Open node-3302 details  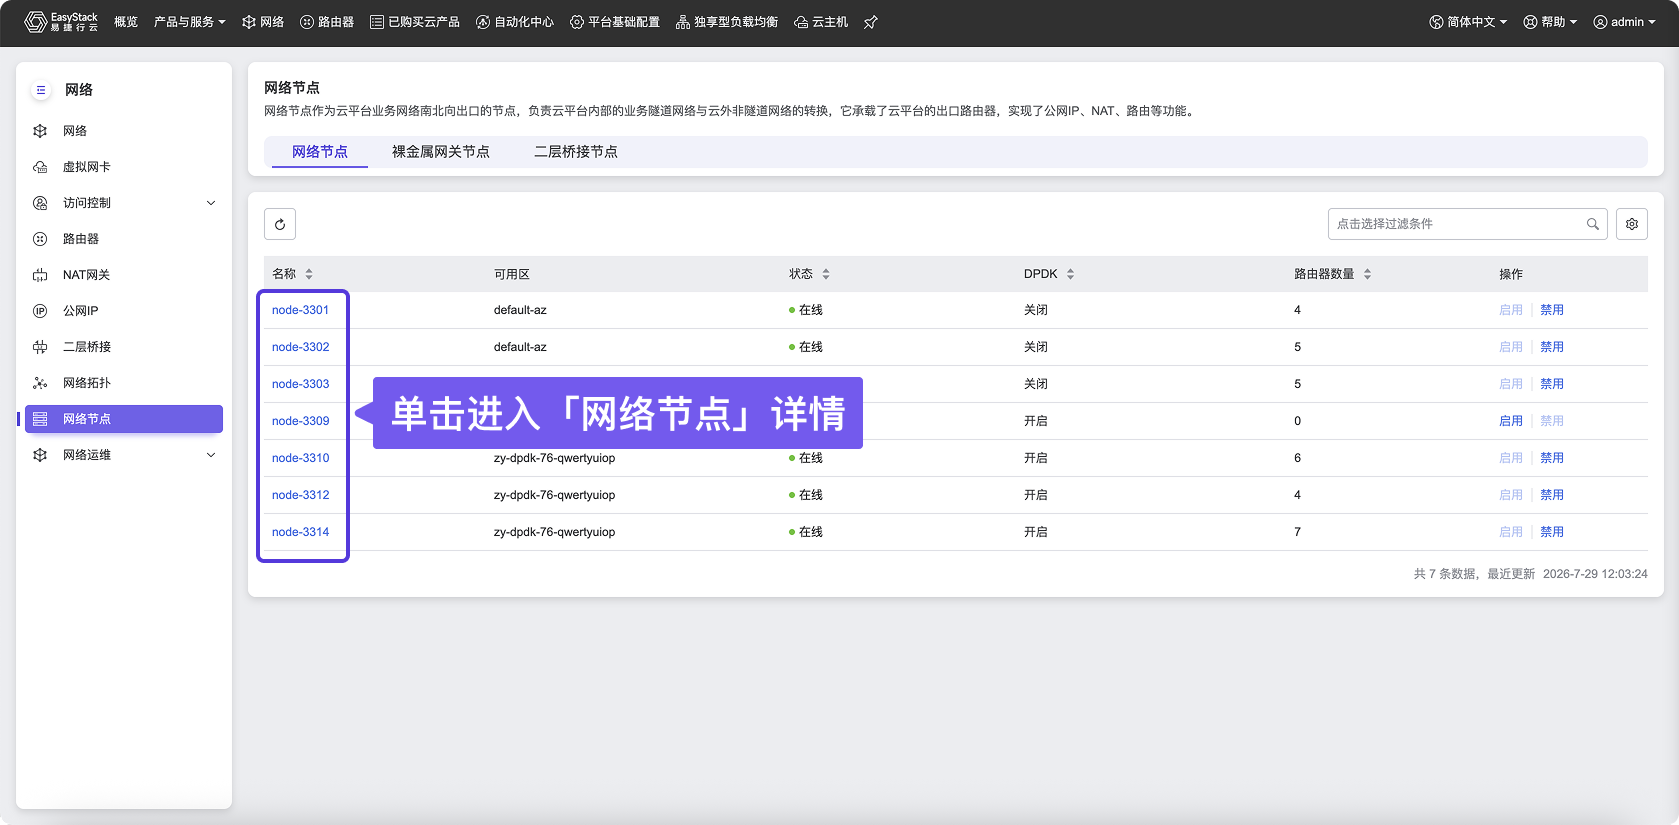tap(300, 347)
